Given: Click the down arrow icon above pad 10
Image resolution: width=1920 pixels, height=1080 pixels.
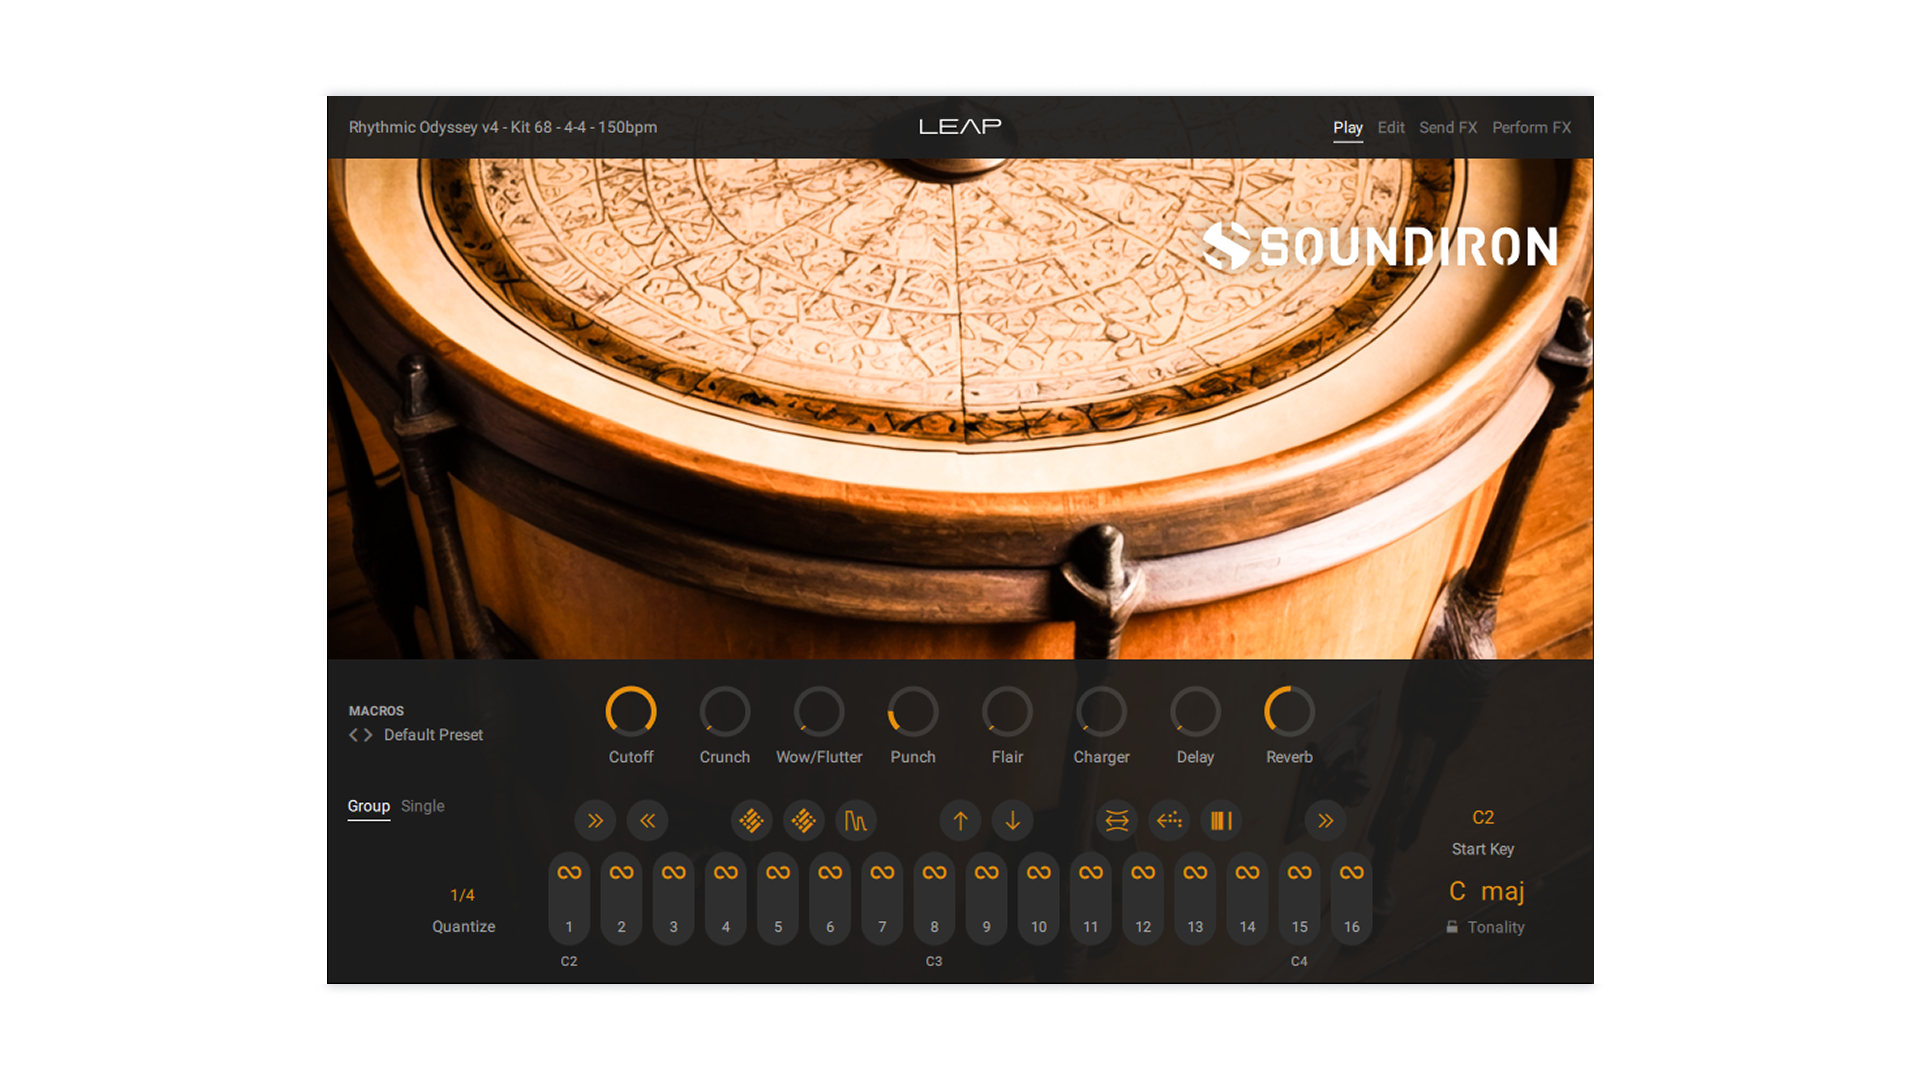Looking at the screenshot, I should [1012, 821].
